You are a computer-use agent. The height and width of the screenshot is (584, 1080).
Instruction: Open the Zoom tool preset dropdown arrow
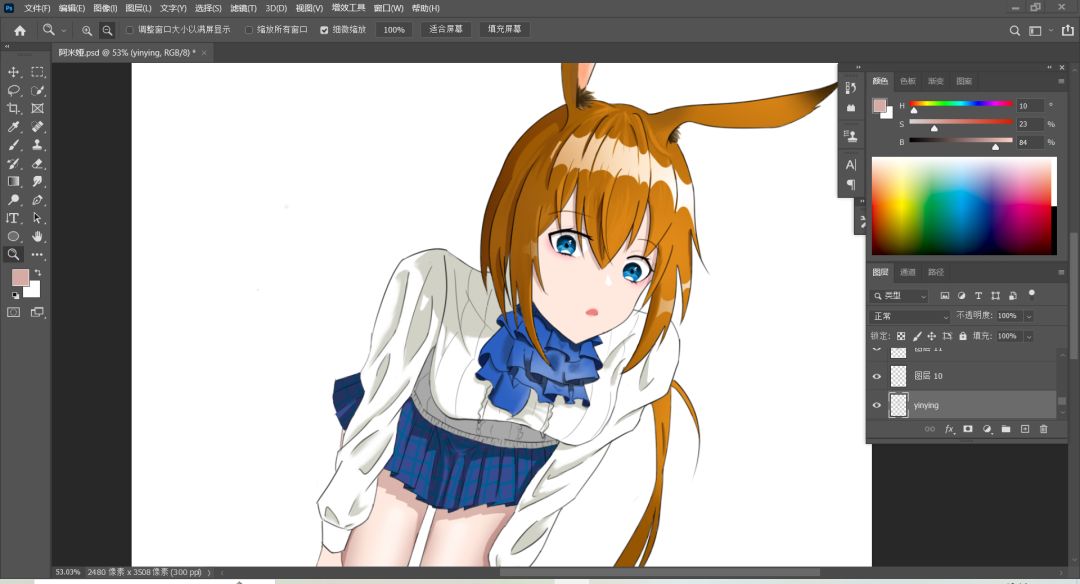pos(64,30)
